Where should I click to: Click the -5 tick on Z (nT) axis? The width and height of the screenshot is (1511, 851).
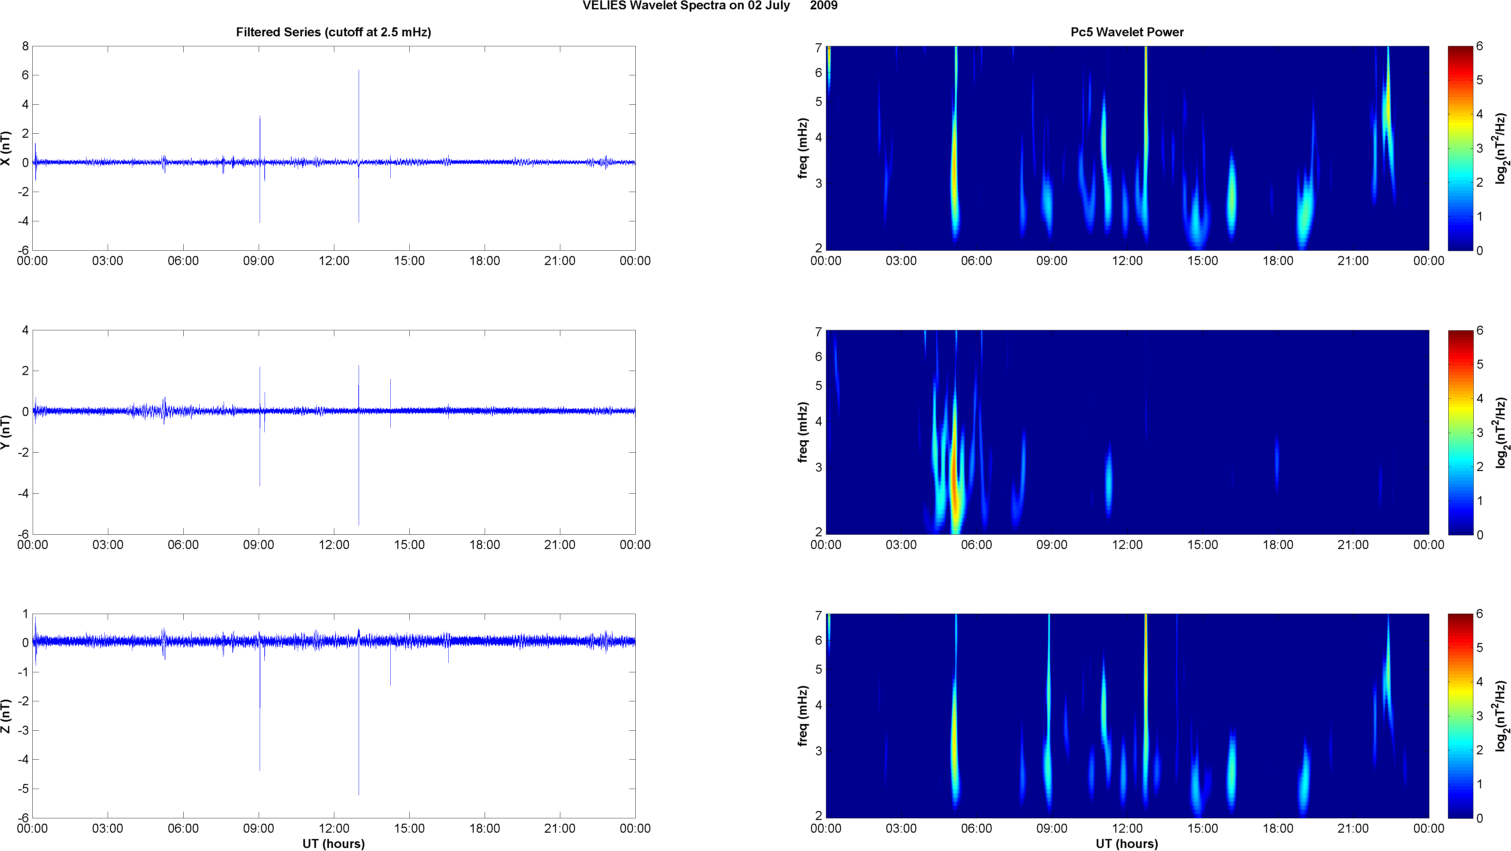[23, 789]
